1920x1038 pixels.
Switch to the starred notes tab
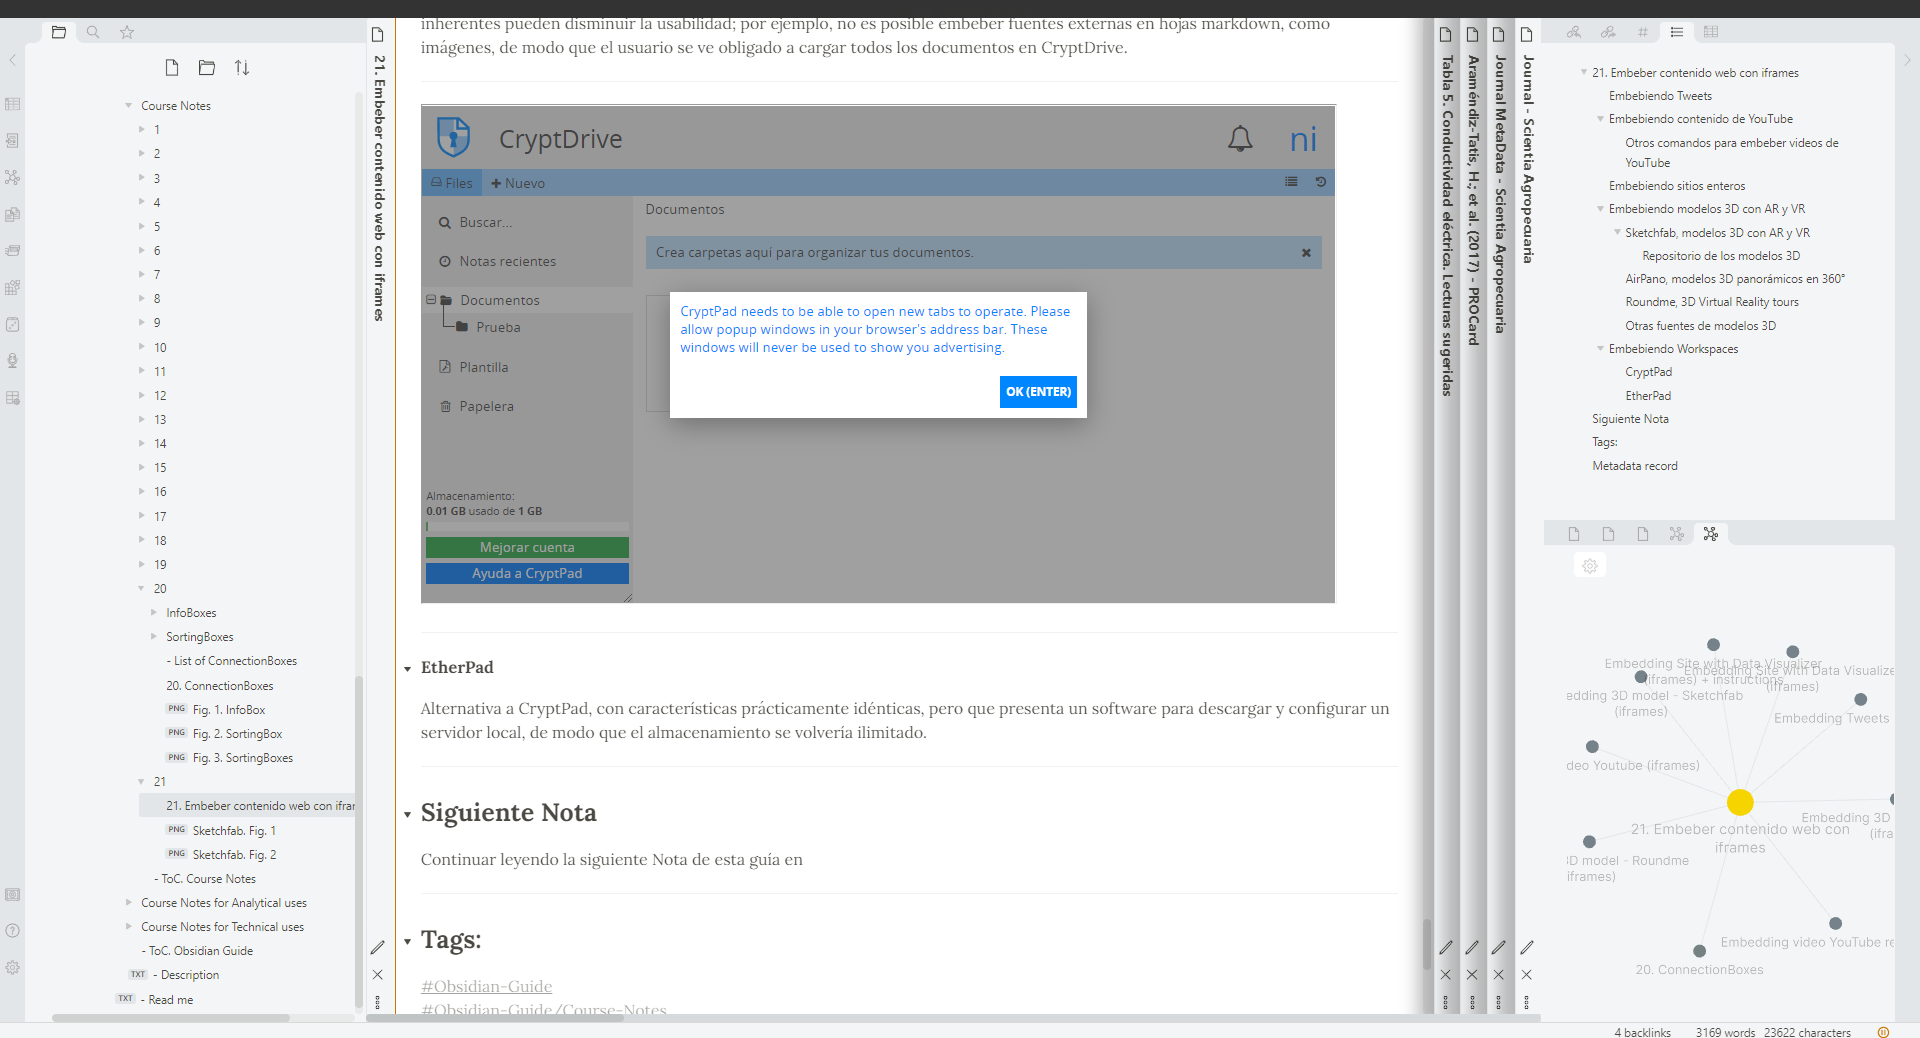[127, 32]
